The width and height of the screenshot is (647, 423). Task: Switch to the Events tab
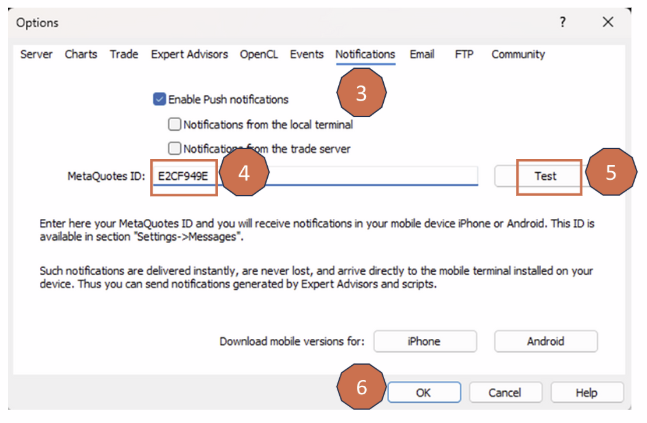point(306,55)
